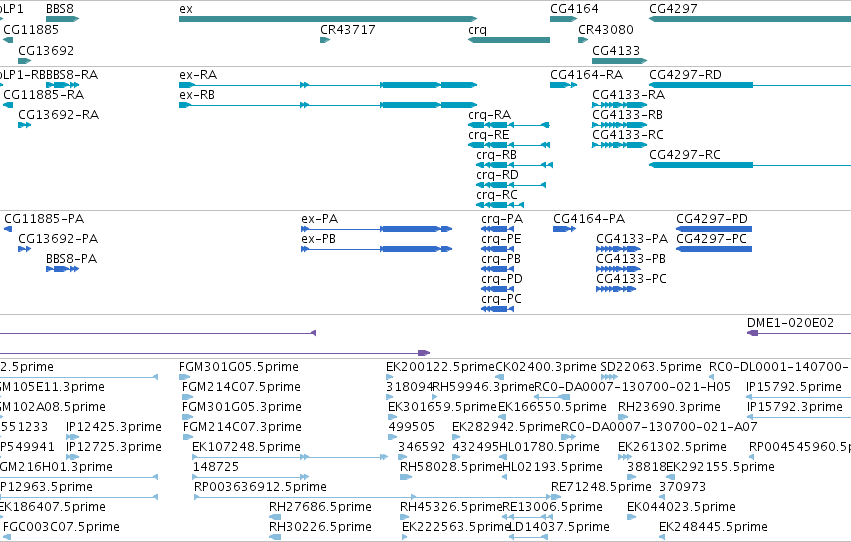Click the BBS8 gene label

tap(60, 9)
